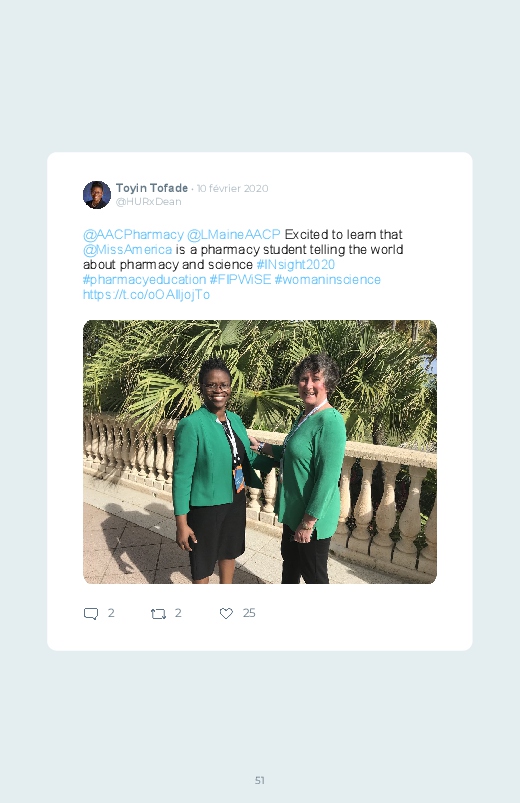This screenshot has height=803, width=520.
Task: Click page number 51 at bottom
Action: click(260, 780)
